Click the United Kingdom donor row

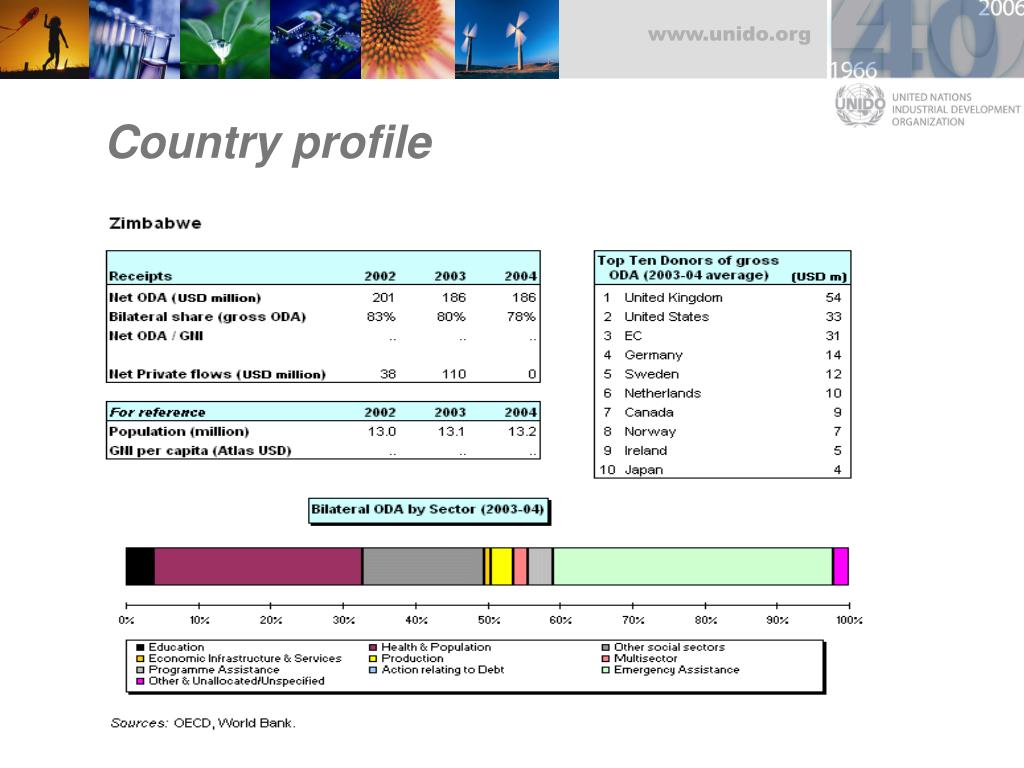coord(722,298)
